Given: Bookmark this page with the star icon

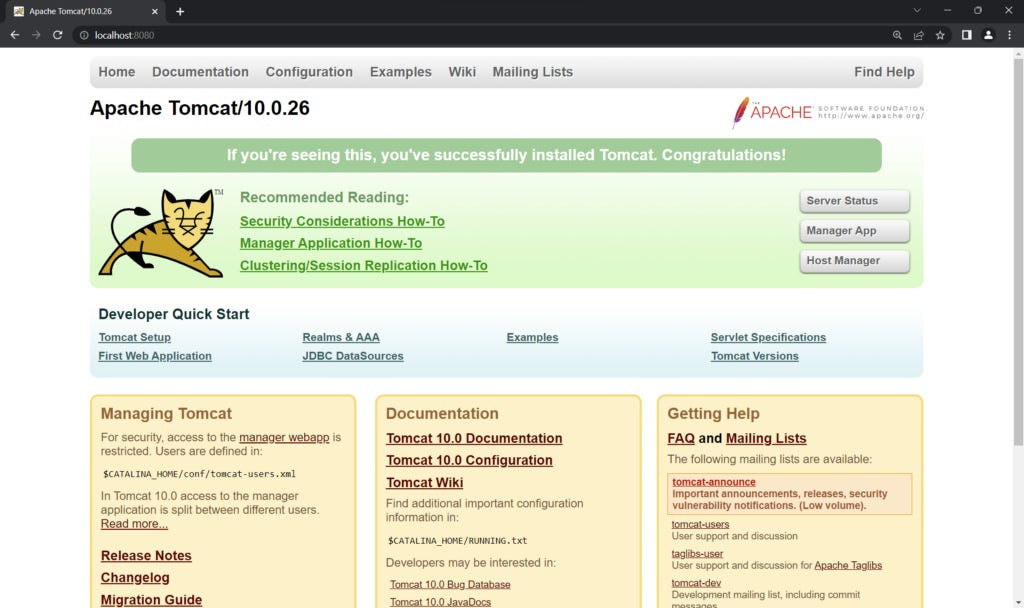Looking at the screenshot, I should point(940,35).
